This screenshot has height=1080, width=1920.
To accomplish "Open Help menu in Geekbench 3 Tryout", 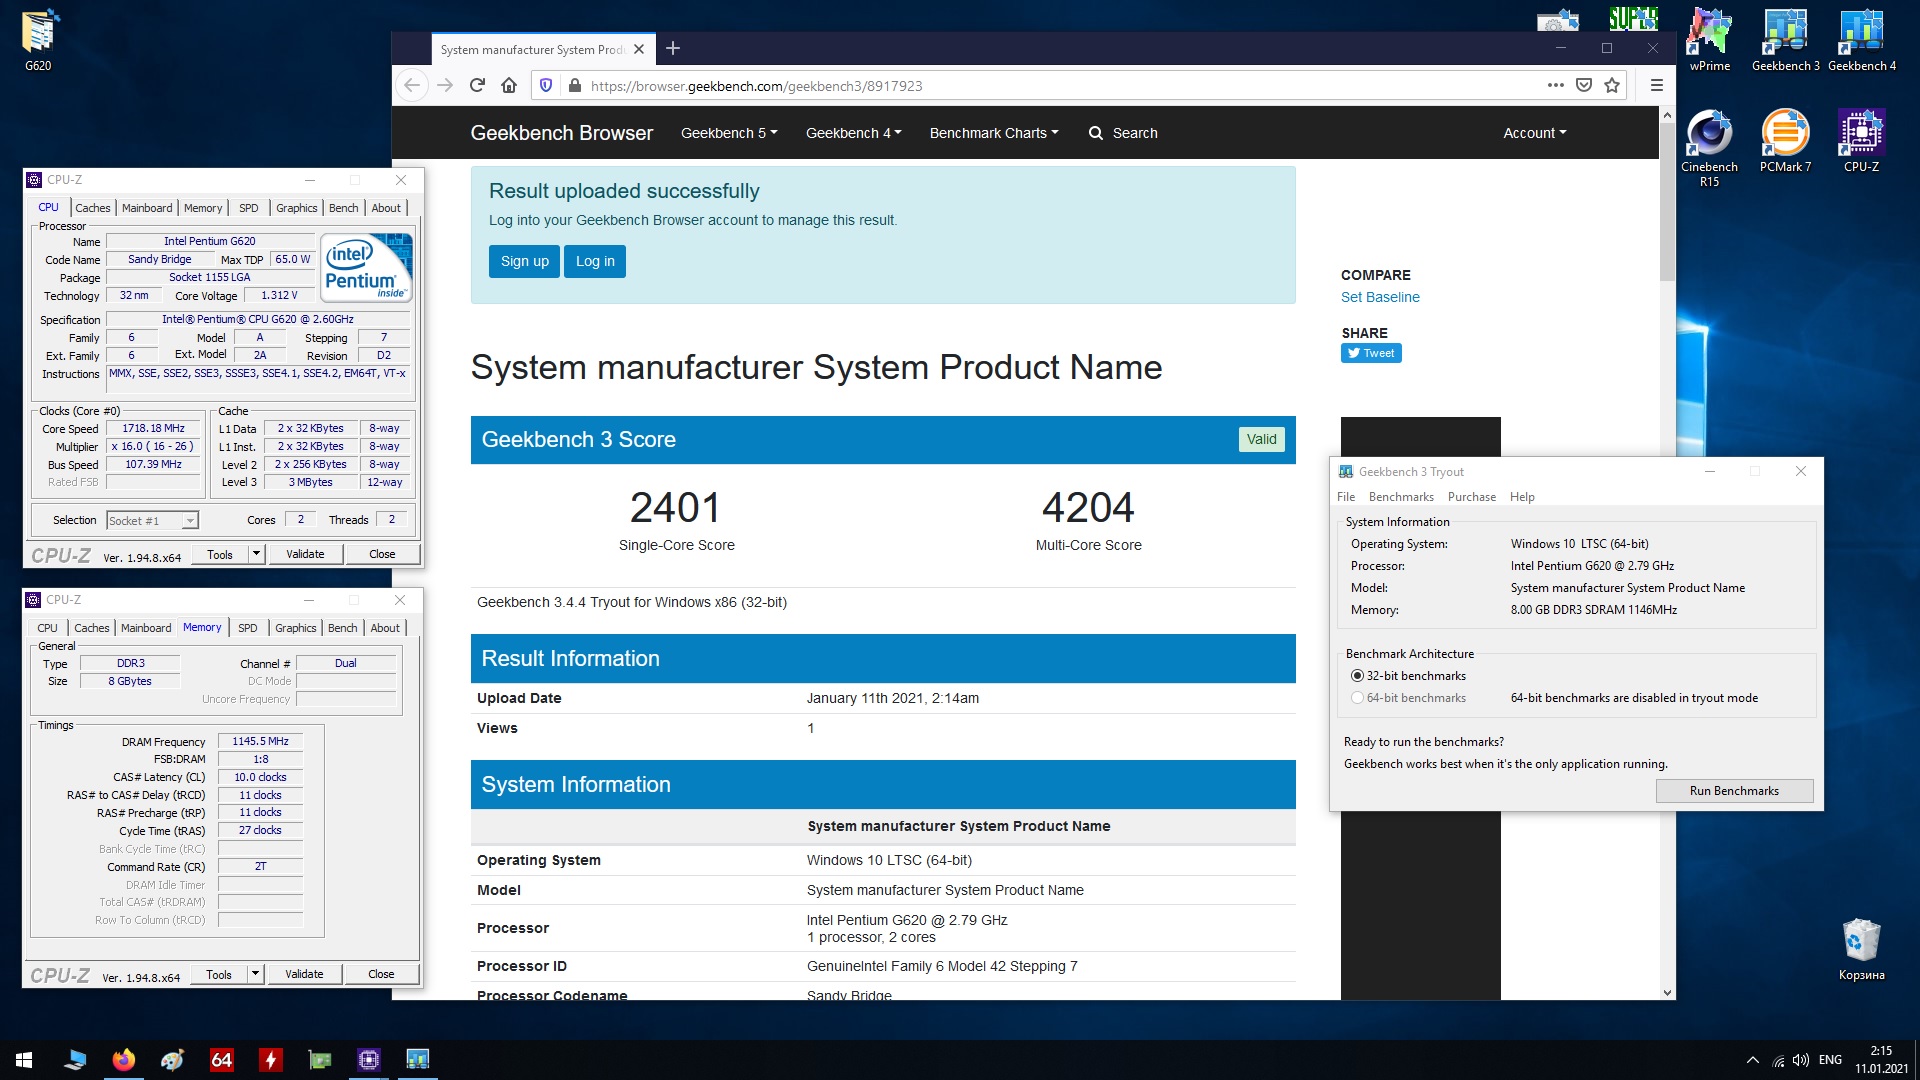I will point(1522,497).
